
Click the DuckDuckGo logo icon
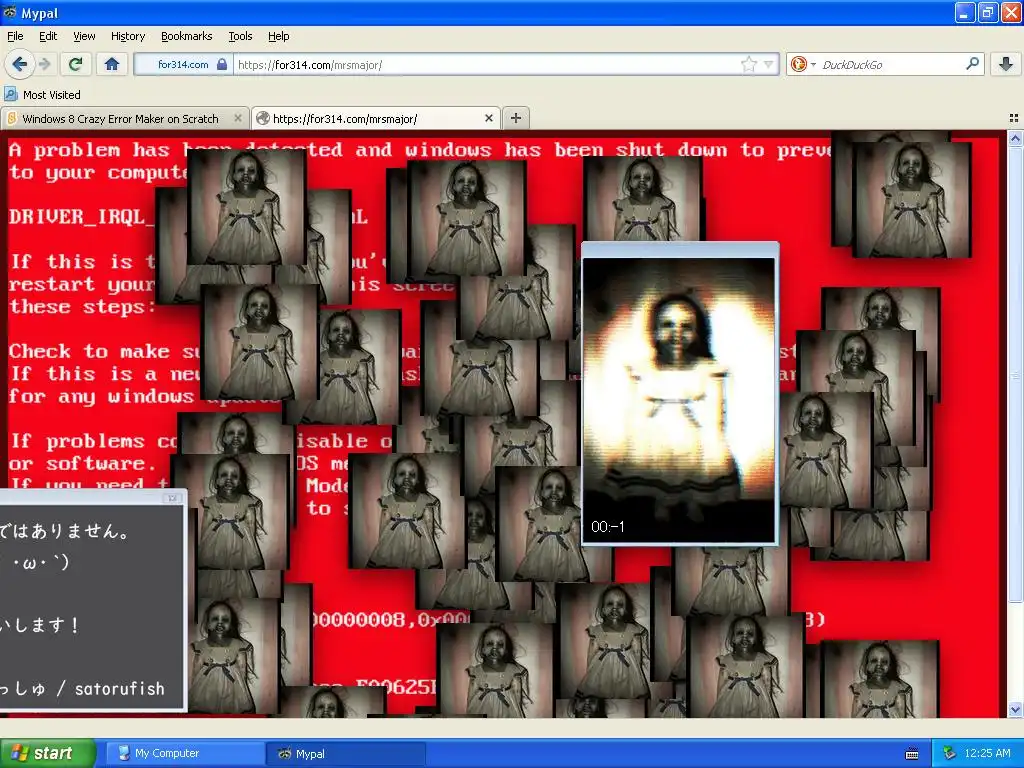click(798, 64)
